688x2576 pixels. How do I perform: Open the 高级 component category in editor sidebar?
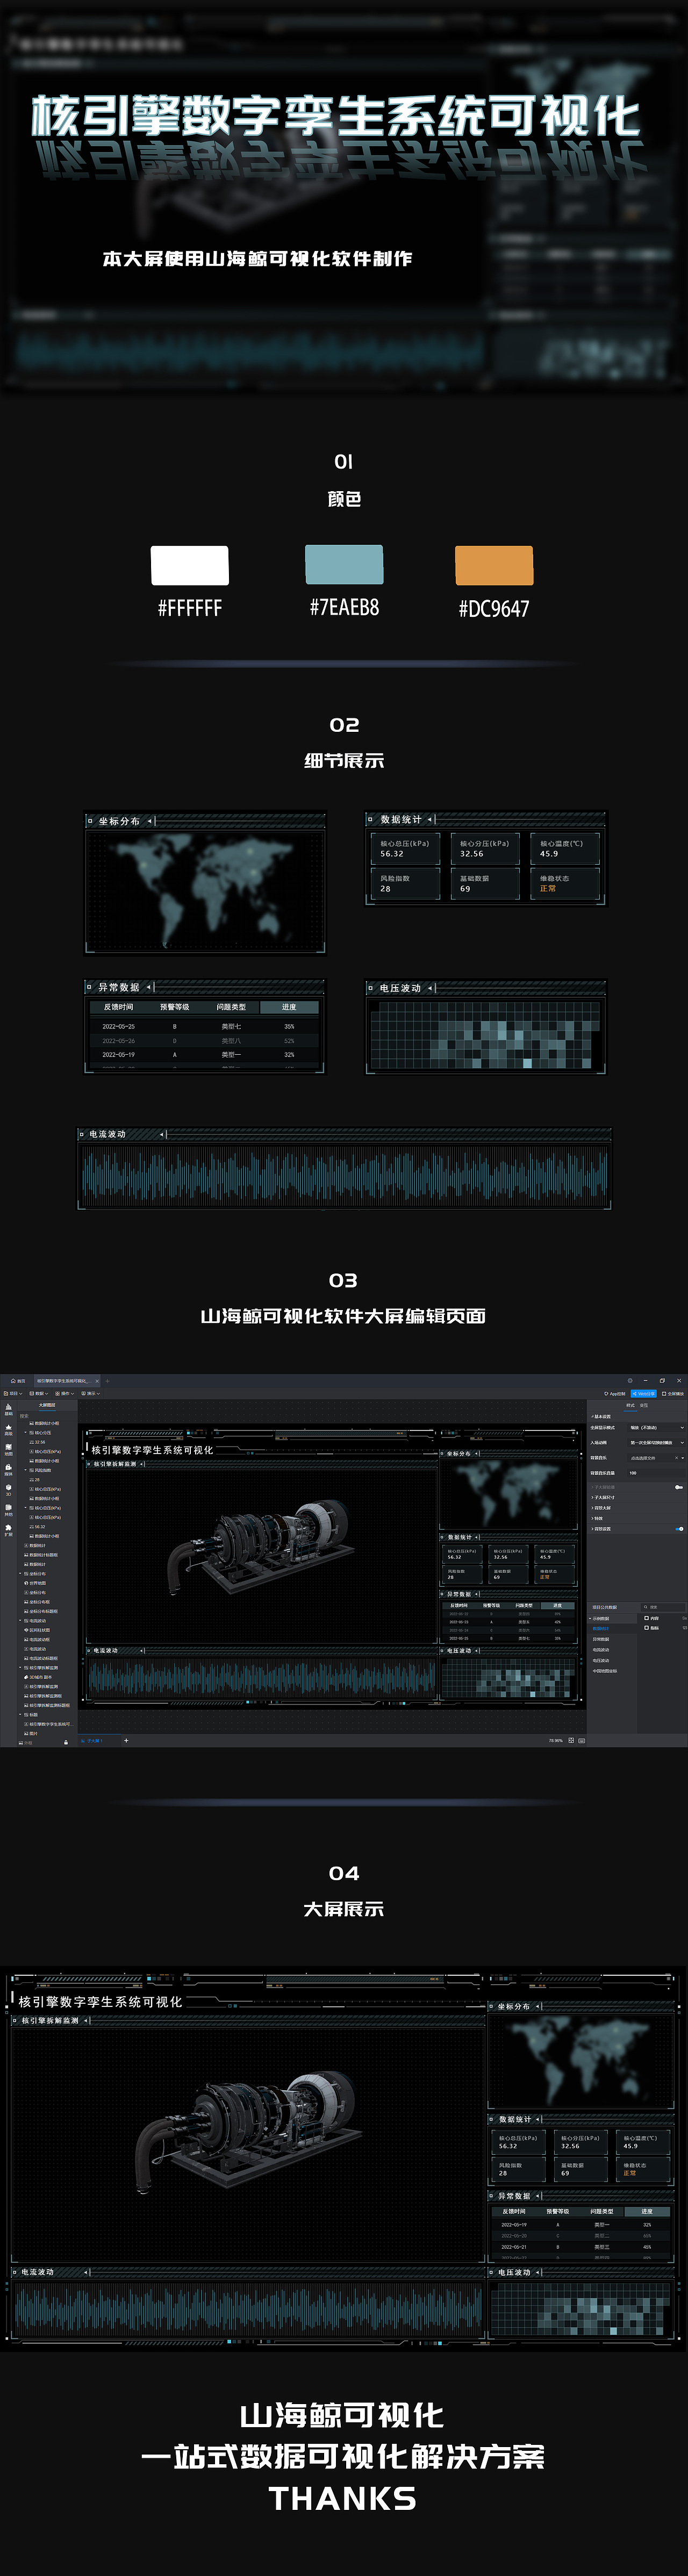click(9, 1430)
